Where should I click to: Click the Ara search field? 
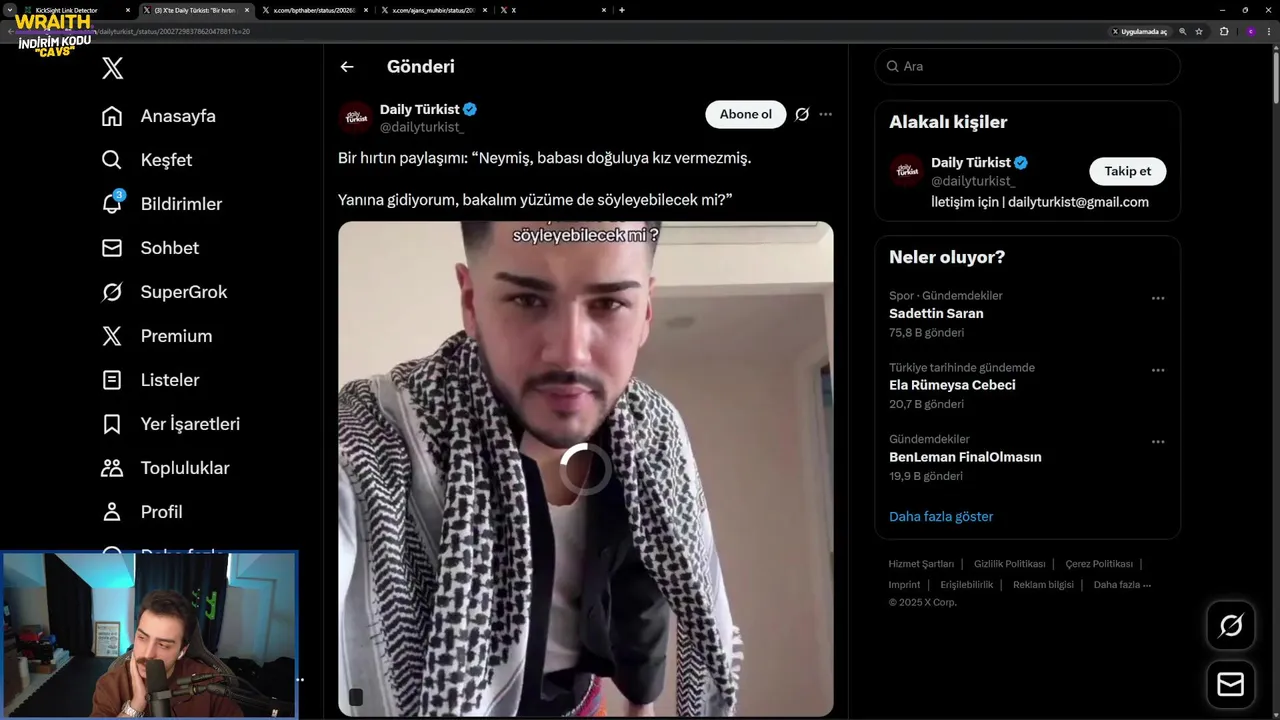tap(1028, 66)
